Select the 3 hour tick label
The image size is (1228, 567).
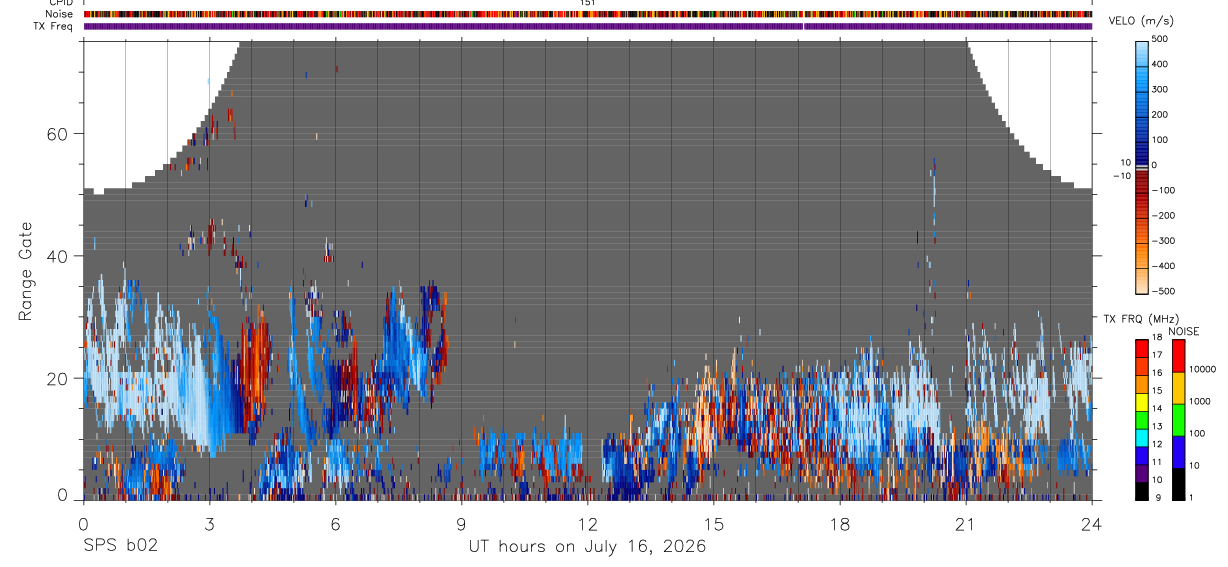209,524
